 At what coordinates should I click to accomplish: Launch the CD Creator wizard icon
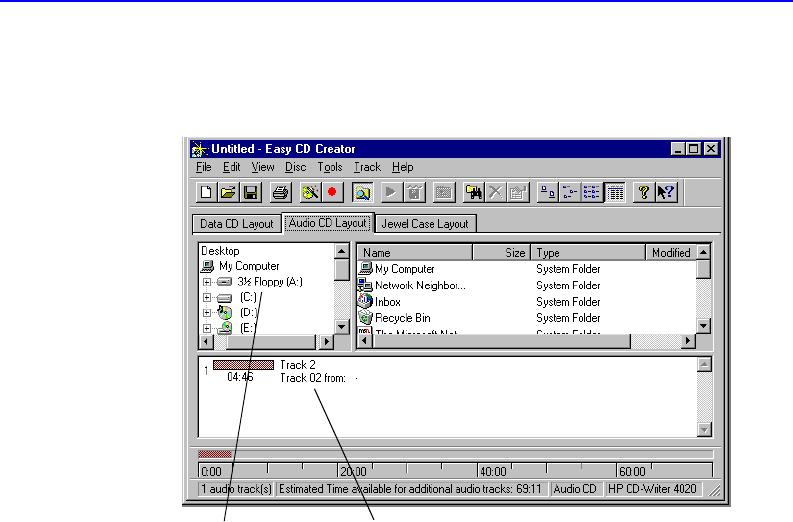(x=310, y=192)
